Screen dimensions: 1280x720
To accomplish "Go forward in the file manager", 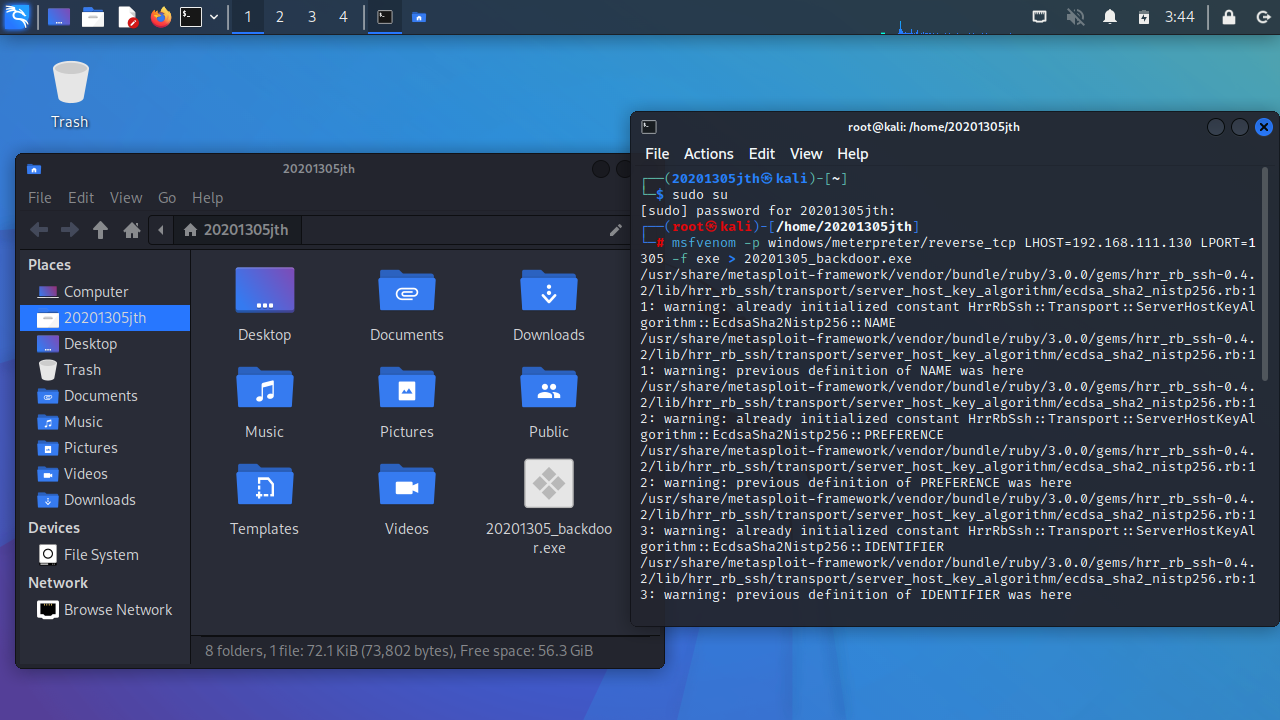I will (70, 230).
